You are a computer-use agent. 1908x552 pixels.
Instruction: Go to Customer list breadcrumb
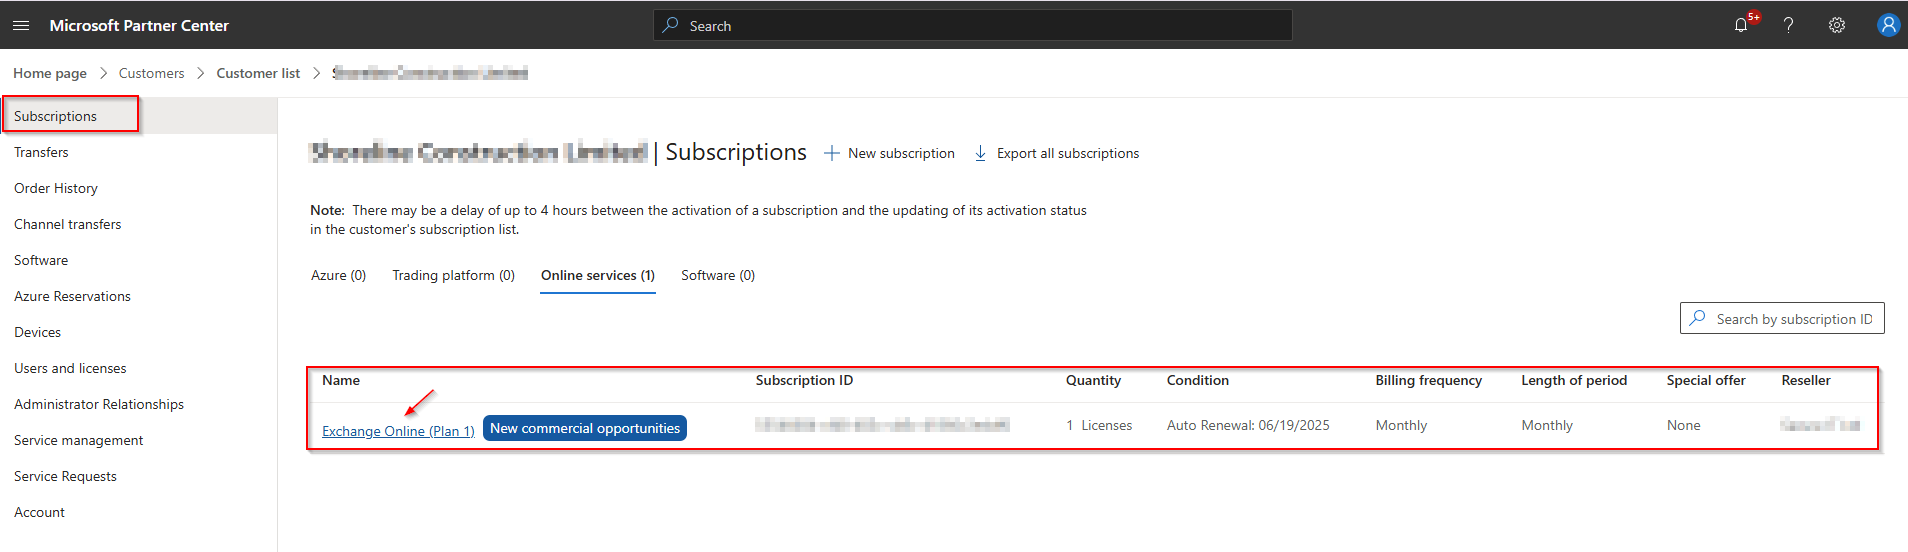[258, 73]
